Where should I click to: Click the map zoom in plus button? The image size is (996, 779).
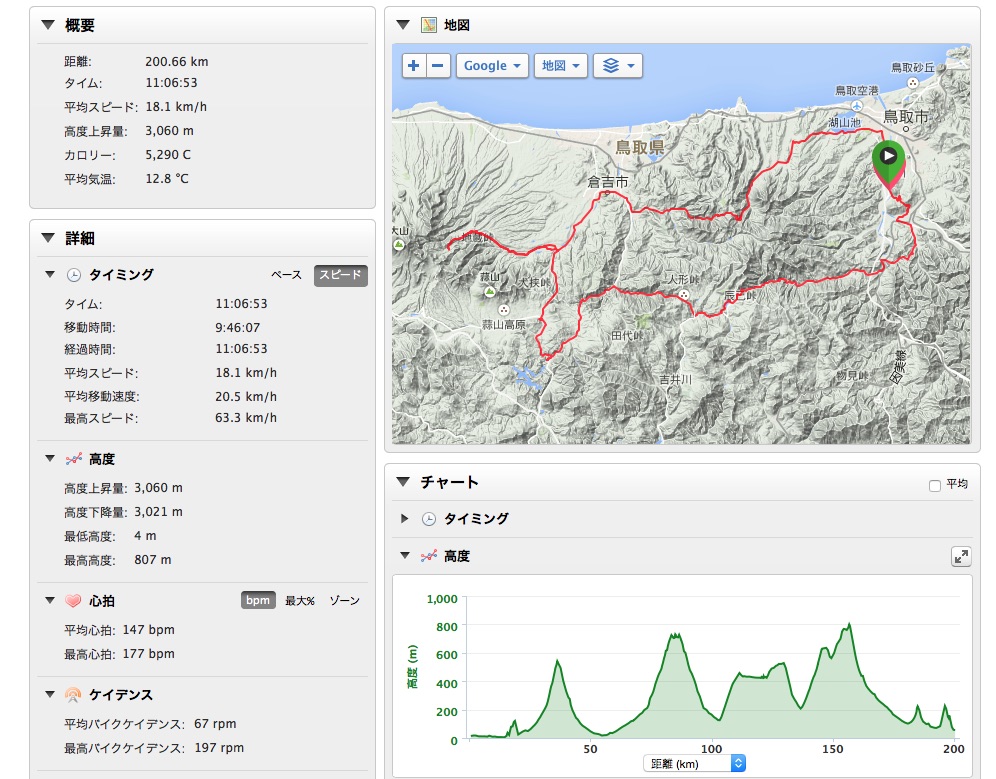(414, 66)
